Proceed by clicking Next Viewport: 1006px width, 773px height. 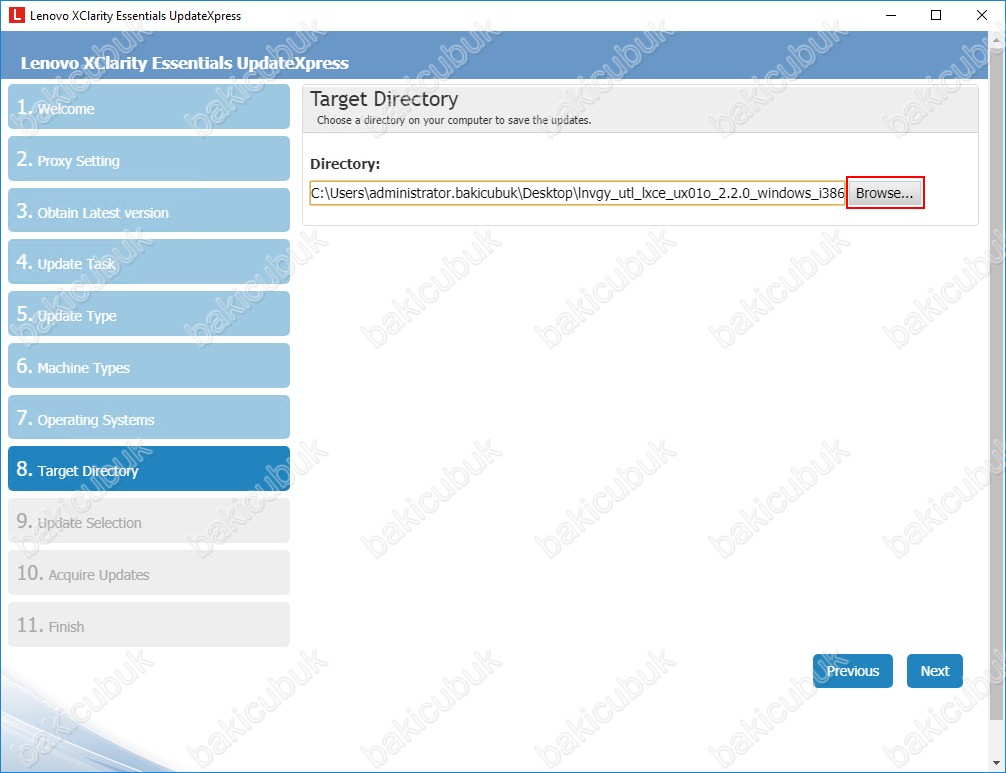click(x=934, y=671)
